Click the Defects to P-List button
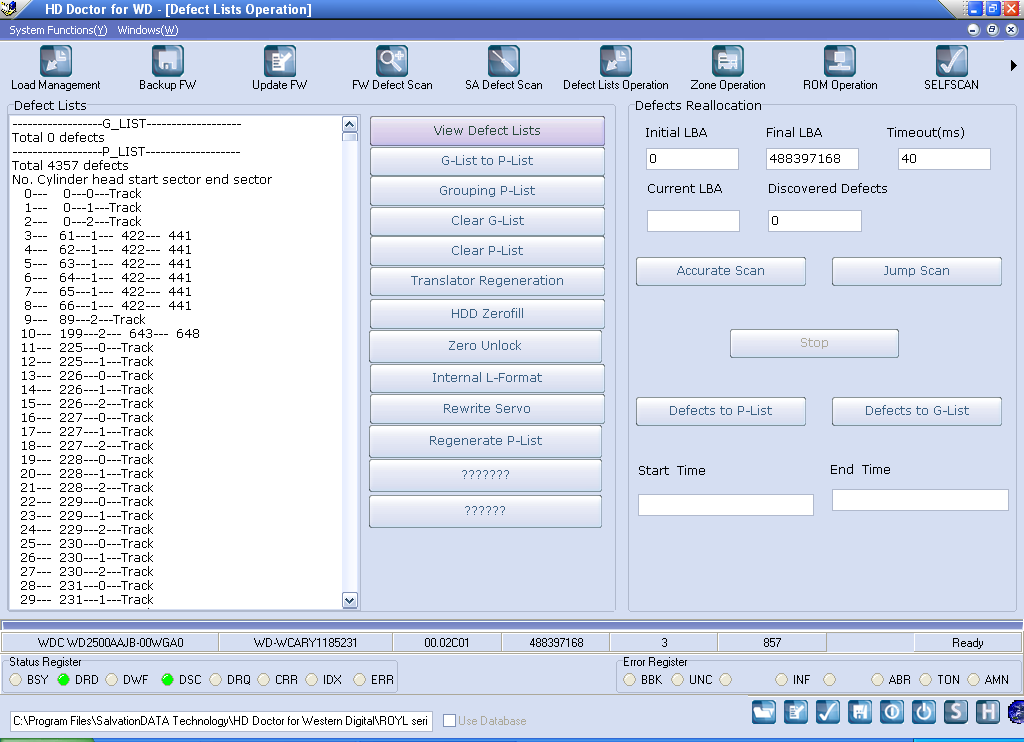Image resolution: width=1024 pixels, height=742 pixels. tap(721, 411)
